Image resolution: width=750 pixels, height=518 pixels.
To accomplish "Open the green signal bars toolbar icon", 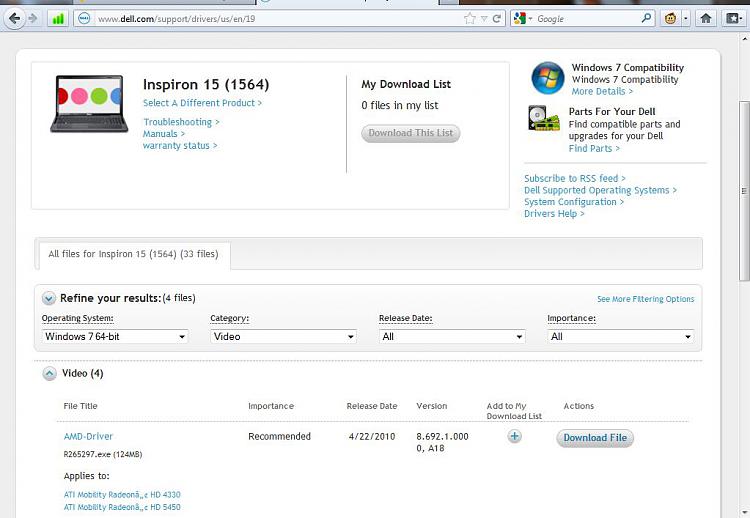I will [x=58, y=19].
